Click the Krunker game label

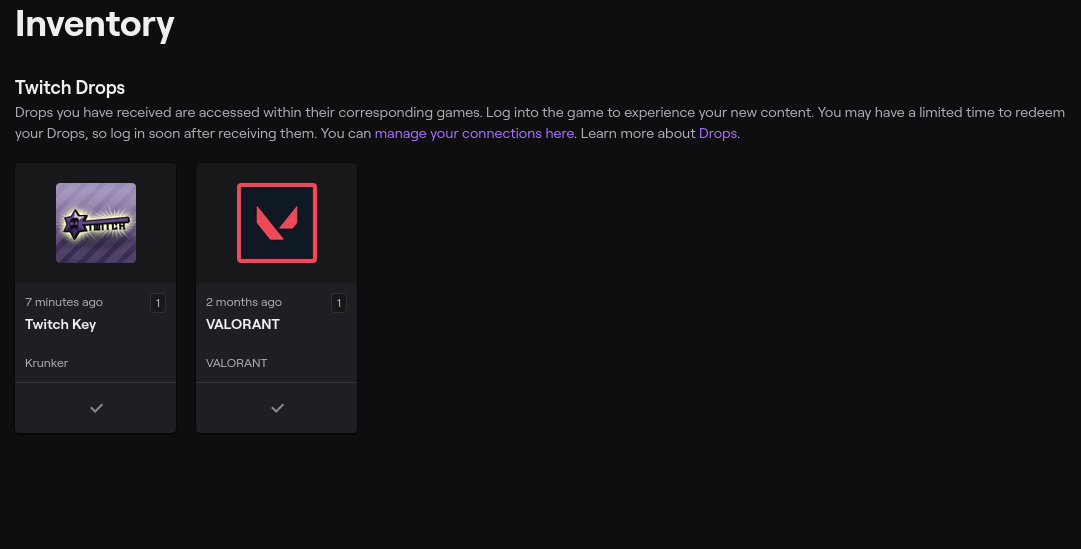[47, 363]
